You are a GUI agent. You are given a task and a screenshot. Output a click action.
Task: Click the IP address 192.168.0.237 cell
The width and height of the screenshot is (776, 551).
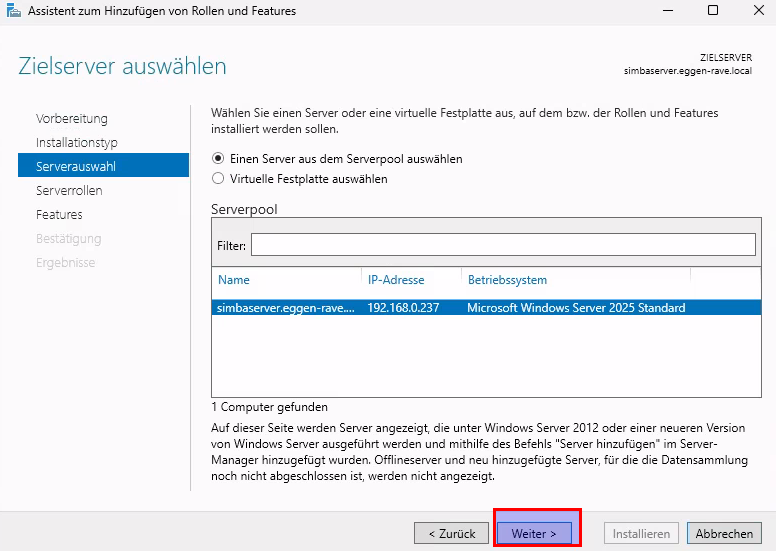pyautogui.click(x=403, y=308)
